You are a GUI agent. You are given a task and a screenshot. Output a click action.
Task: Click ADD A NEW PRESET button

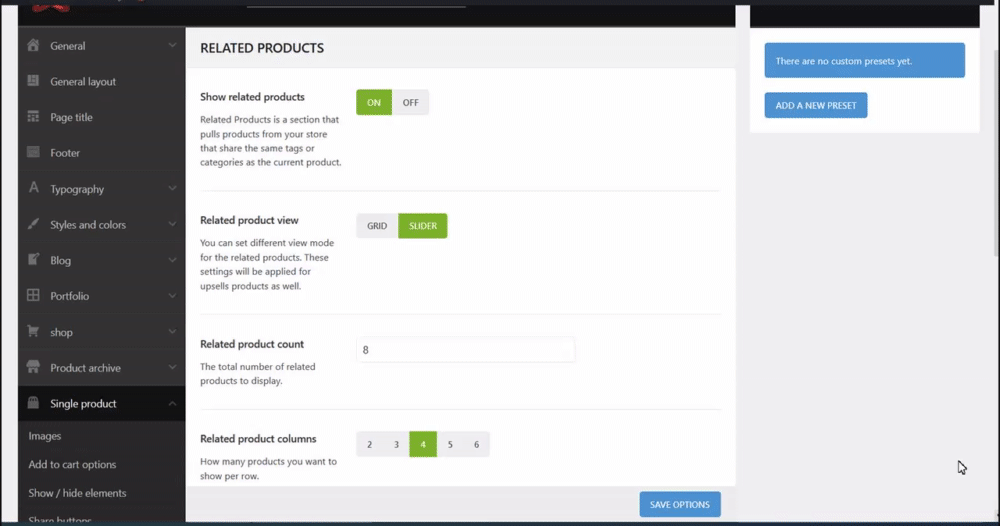click(816, 105)
